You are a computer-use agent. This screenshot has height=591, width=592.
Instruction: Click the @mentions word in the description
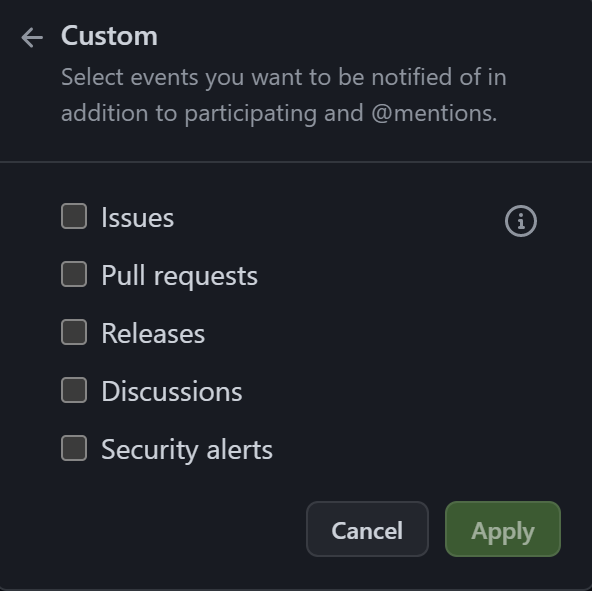tap(434, 113)
